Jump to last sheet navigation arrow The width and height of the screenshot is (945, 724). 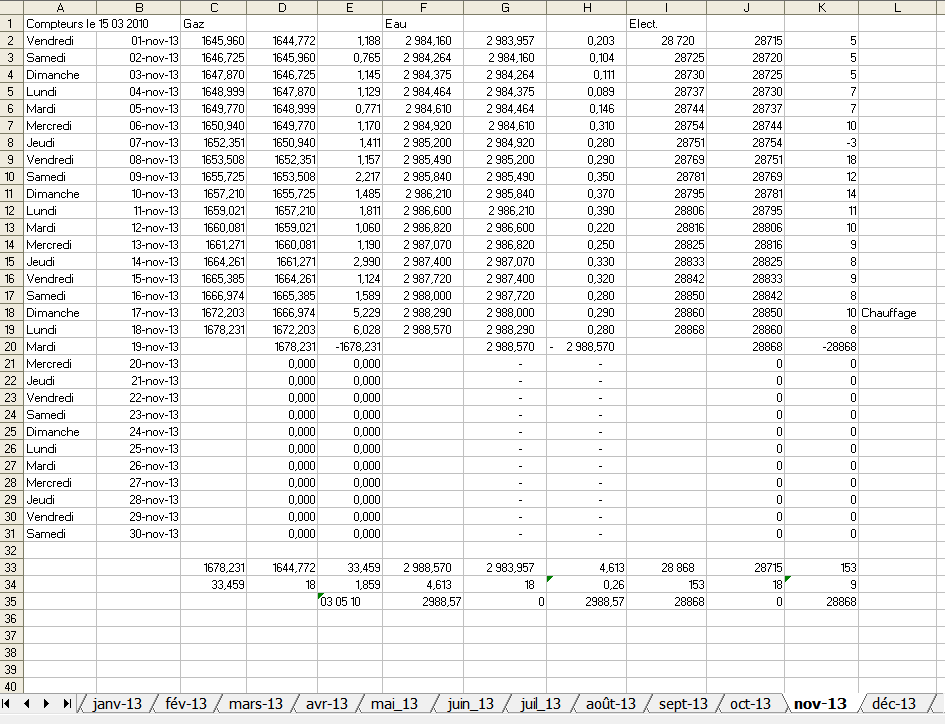click(x=67, y=704)
